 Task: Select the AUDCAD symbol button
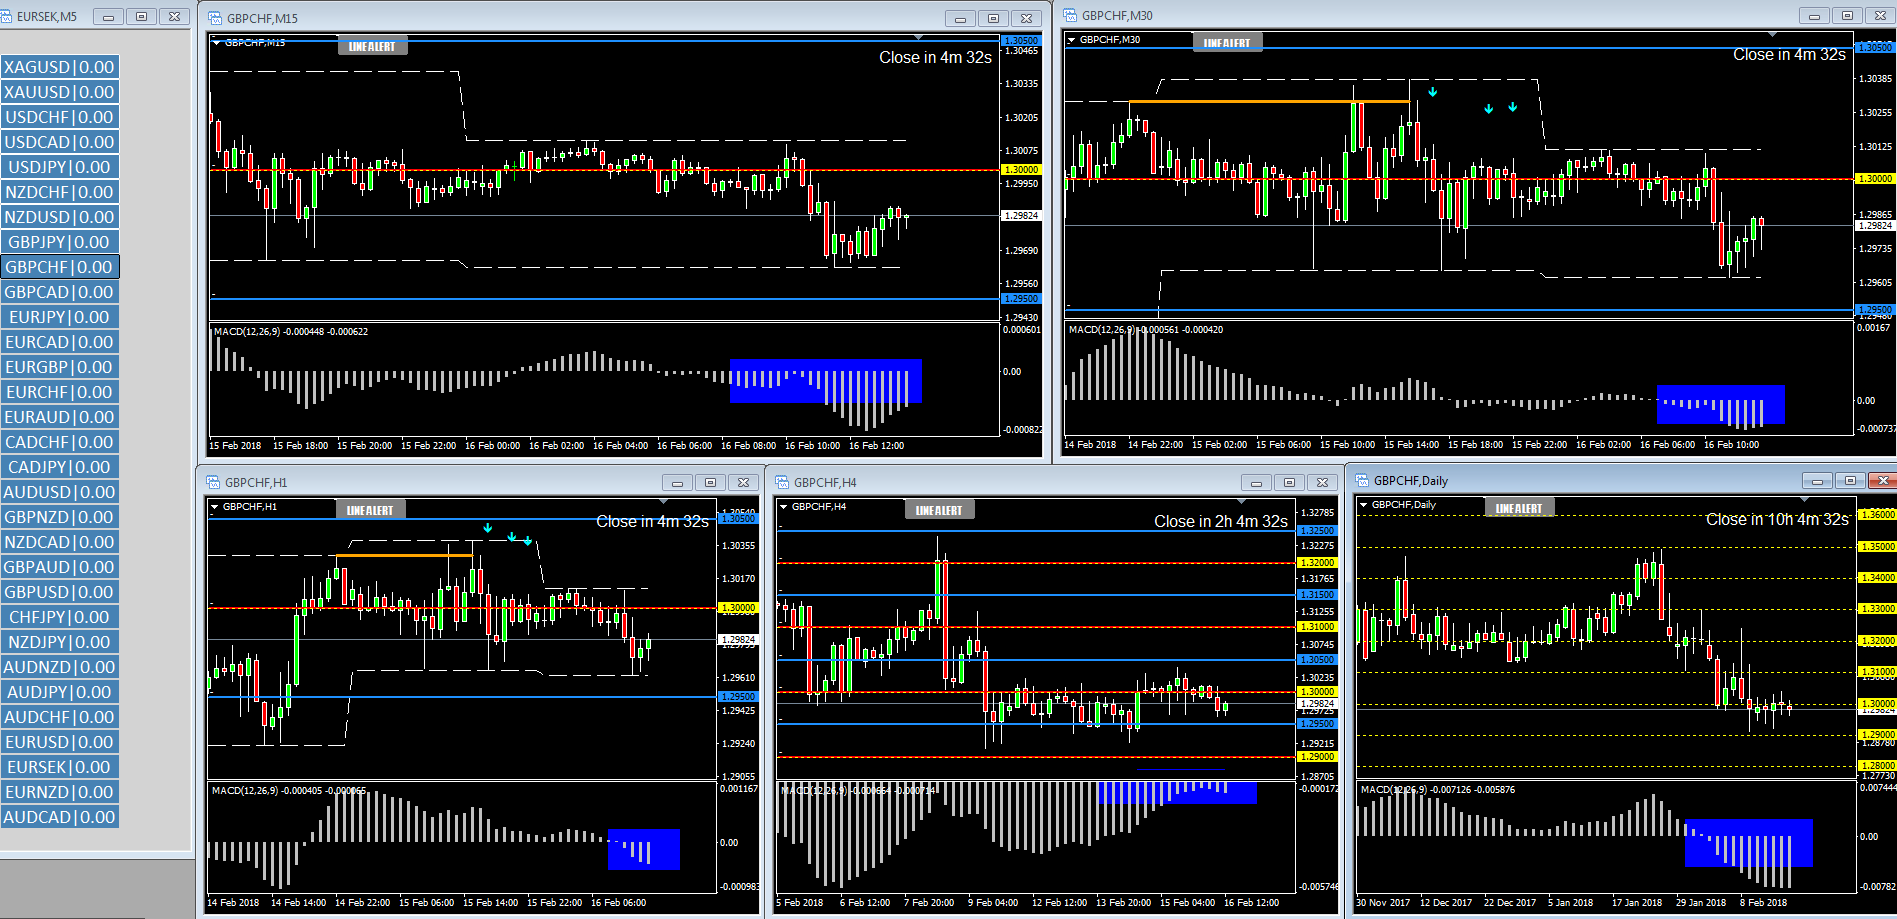click(x=60, y=817)
